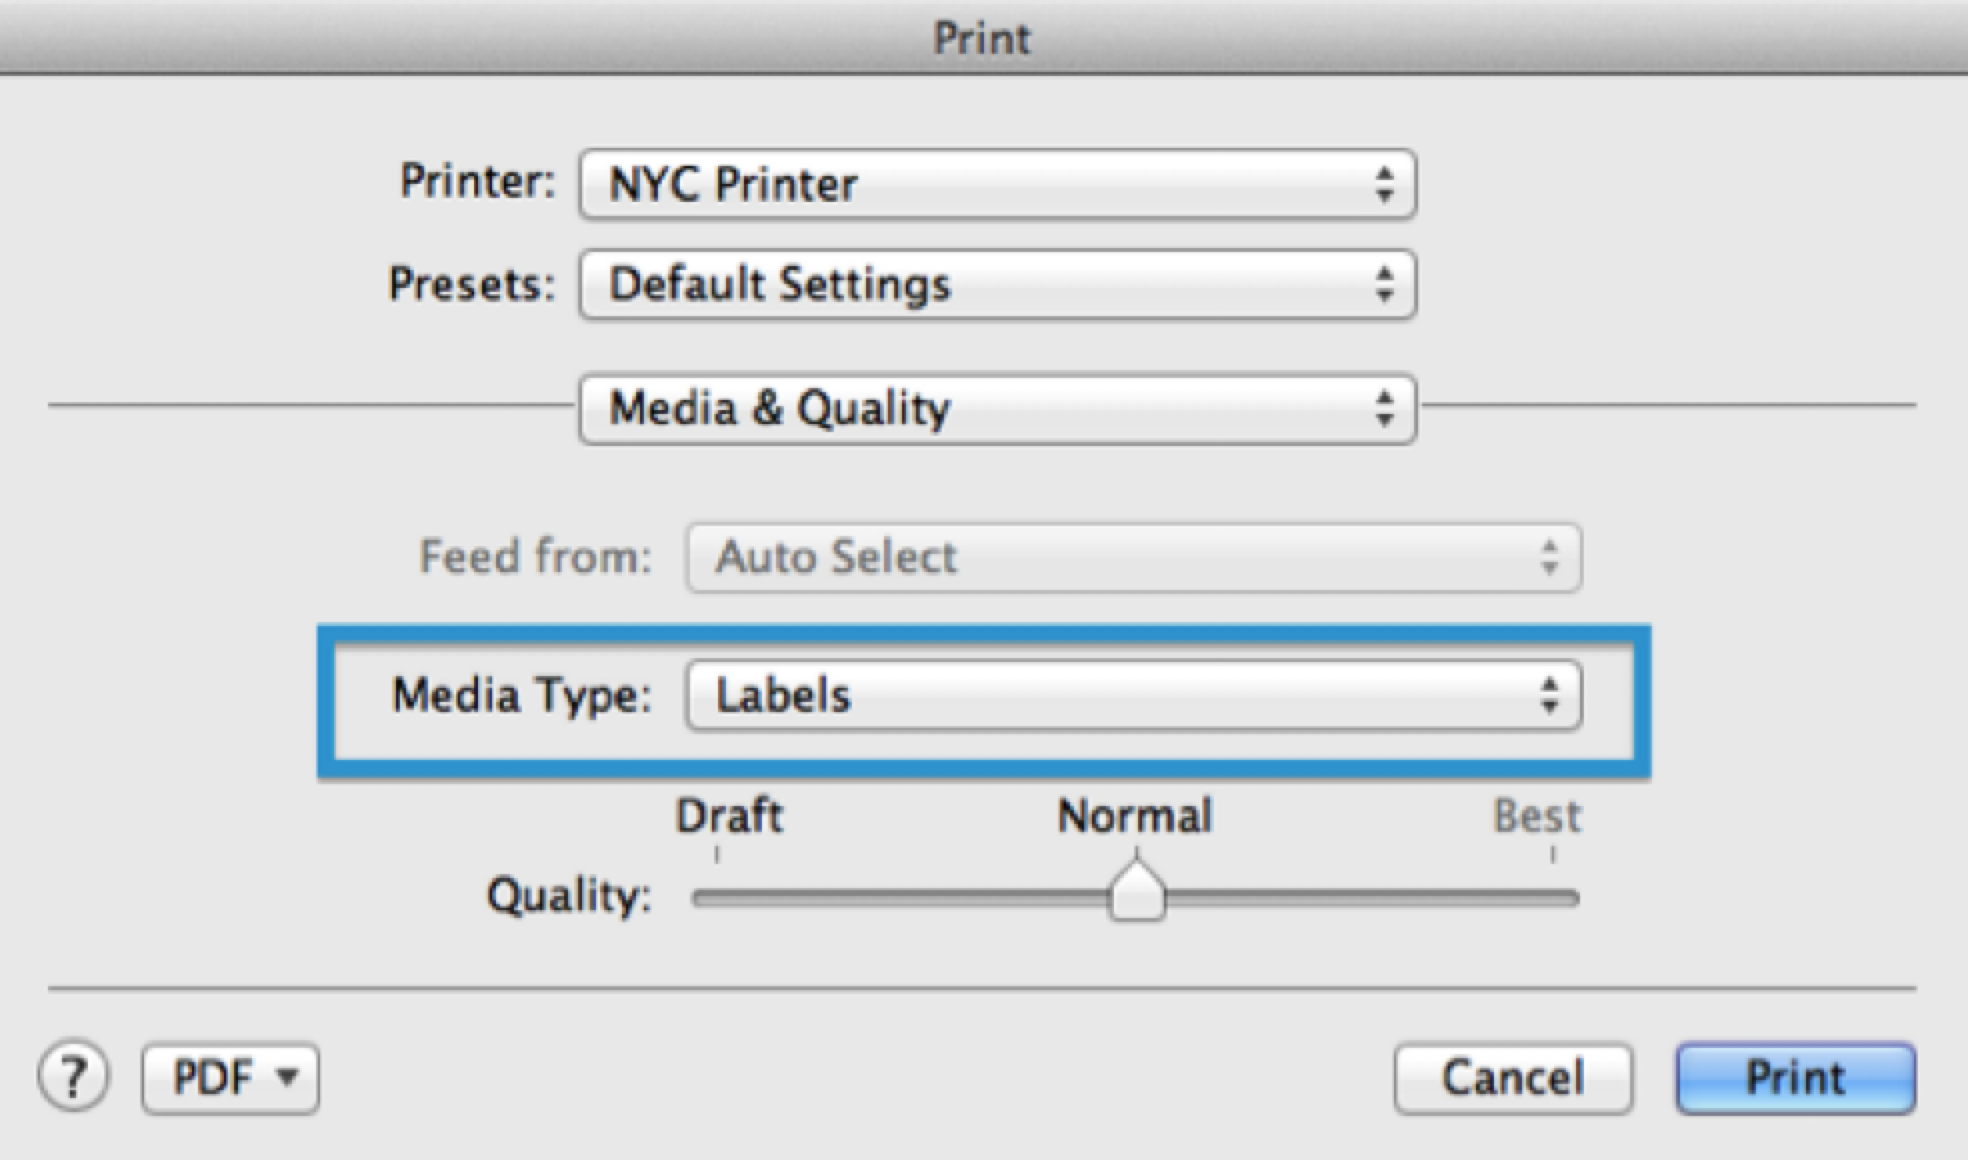Click the blue Print button
Image resolution: width=1968 pixels, height=1160 pixels.
click(x=1795, y=1077)
